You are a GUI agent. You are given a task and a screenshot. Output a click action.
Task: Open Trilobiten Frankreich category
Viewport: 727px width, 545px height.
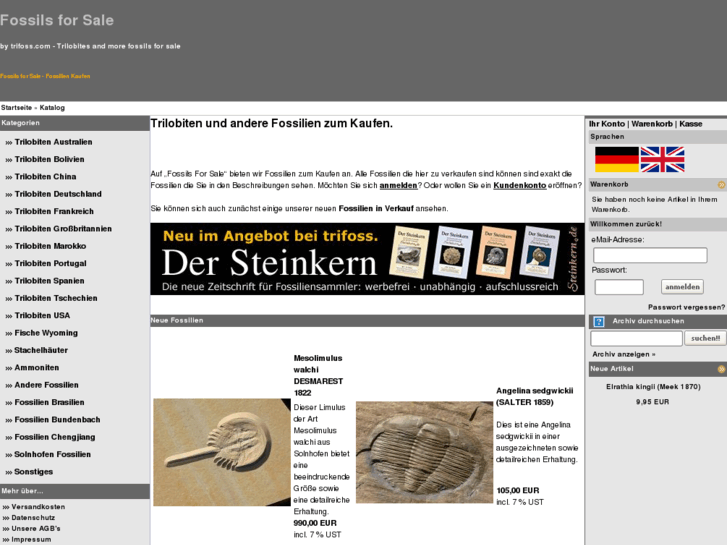click(54, 212)
